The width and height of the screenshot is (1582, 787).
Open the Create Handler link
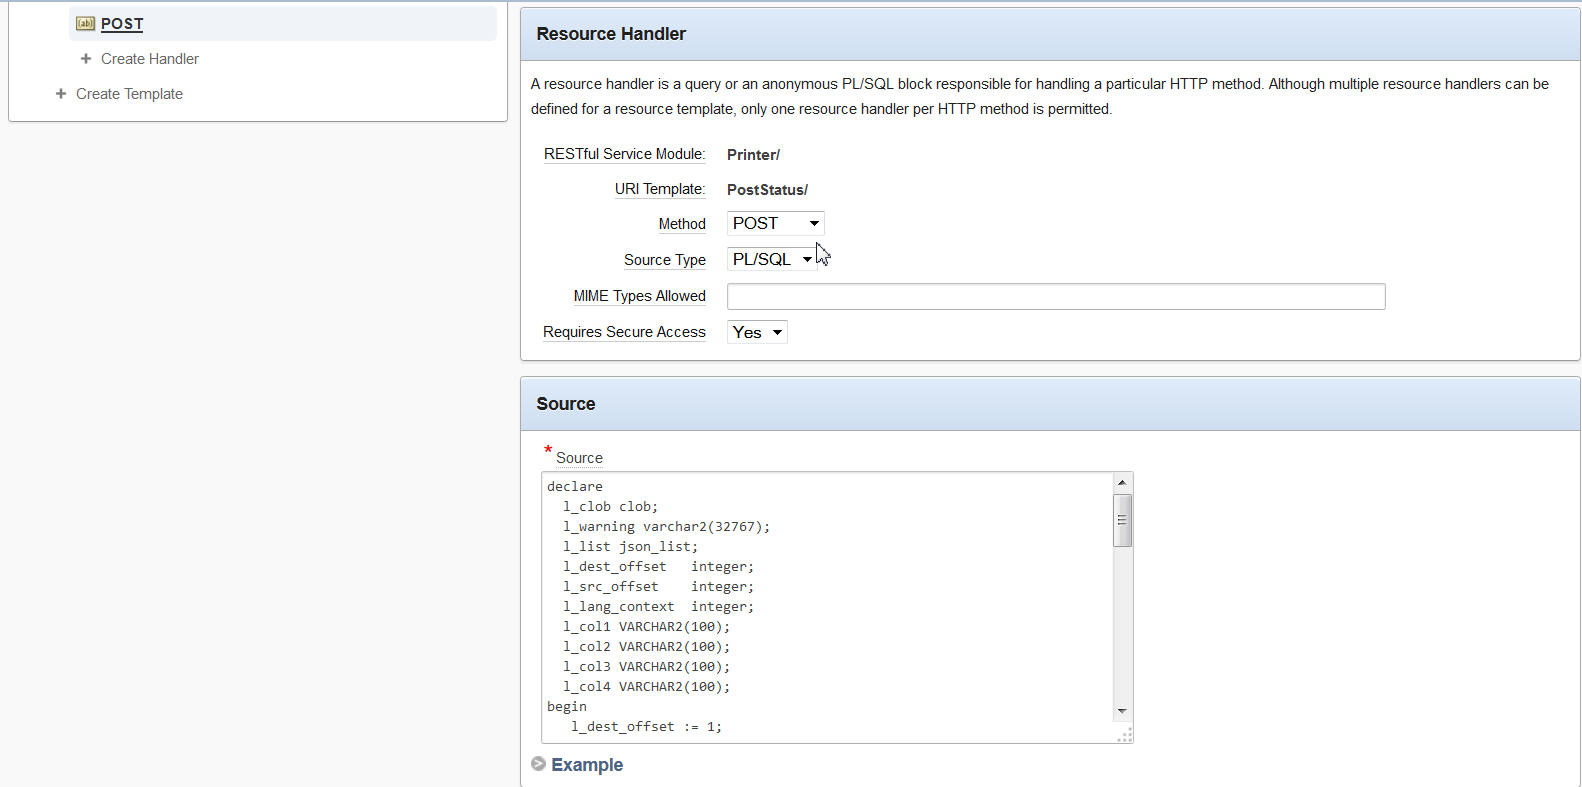click(x=150, y=59)
